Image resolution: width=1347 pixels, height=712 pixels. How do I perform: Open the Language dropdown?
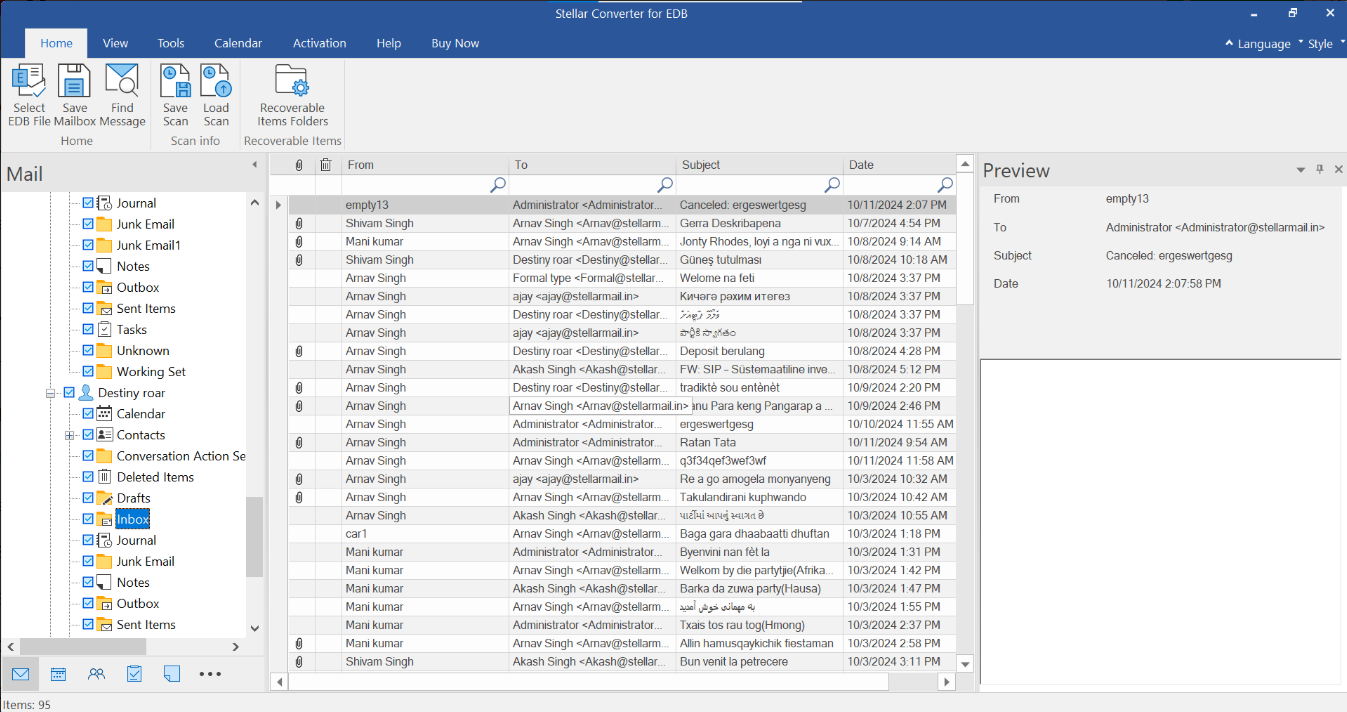[1263, 44]
